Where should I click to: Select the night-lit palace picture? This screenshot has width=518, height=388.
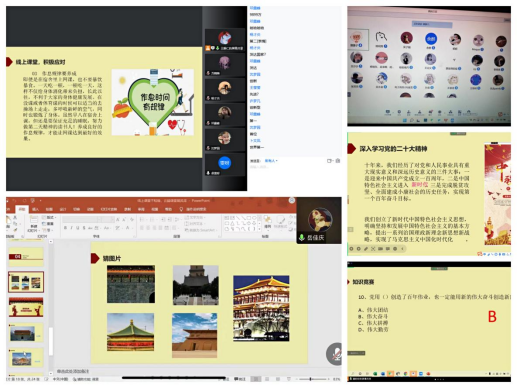261,308
